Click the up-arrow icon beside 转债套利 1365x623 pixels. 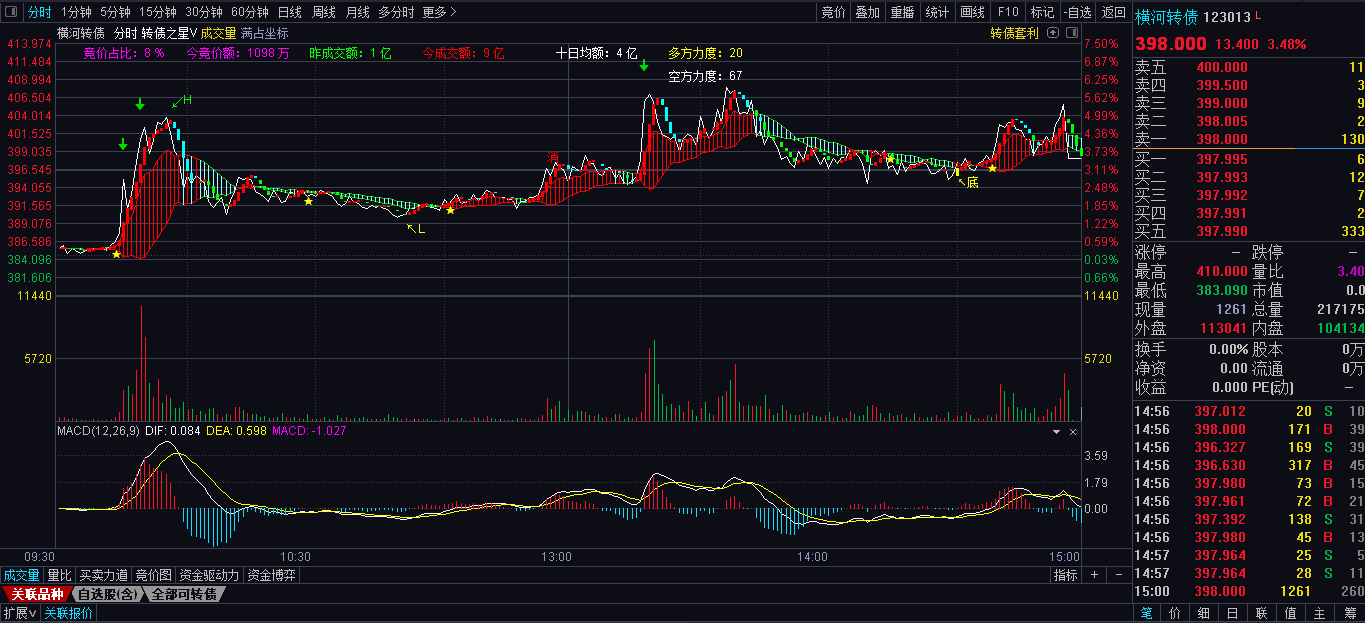pyautogui.click(x=1053, y=33)
